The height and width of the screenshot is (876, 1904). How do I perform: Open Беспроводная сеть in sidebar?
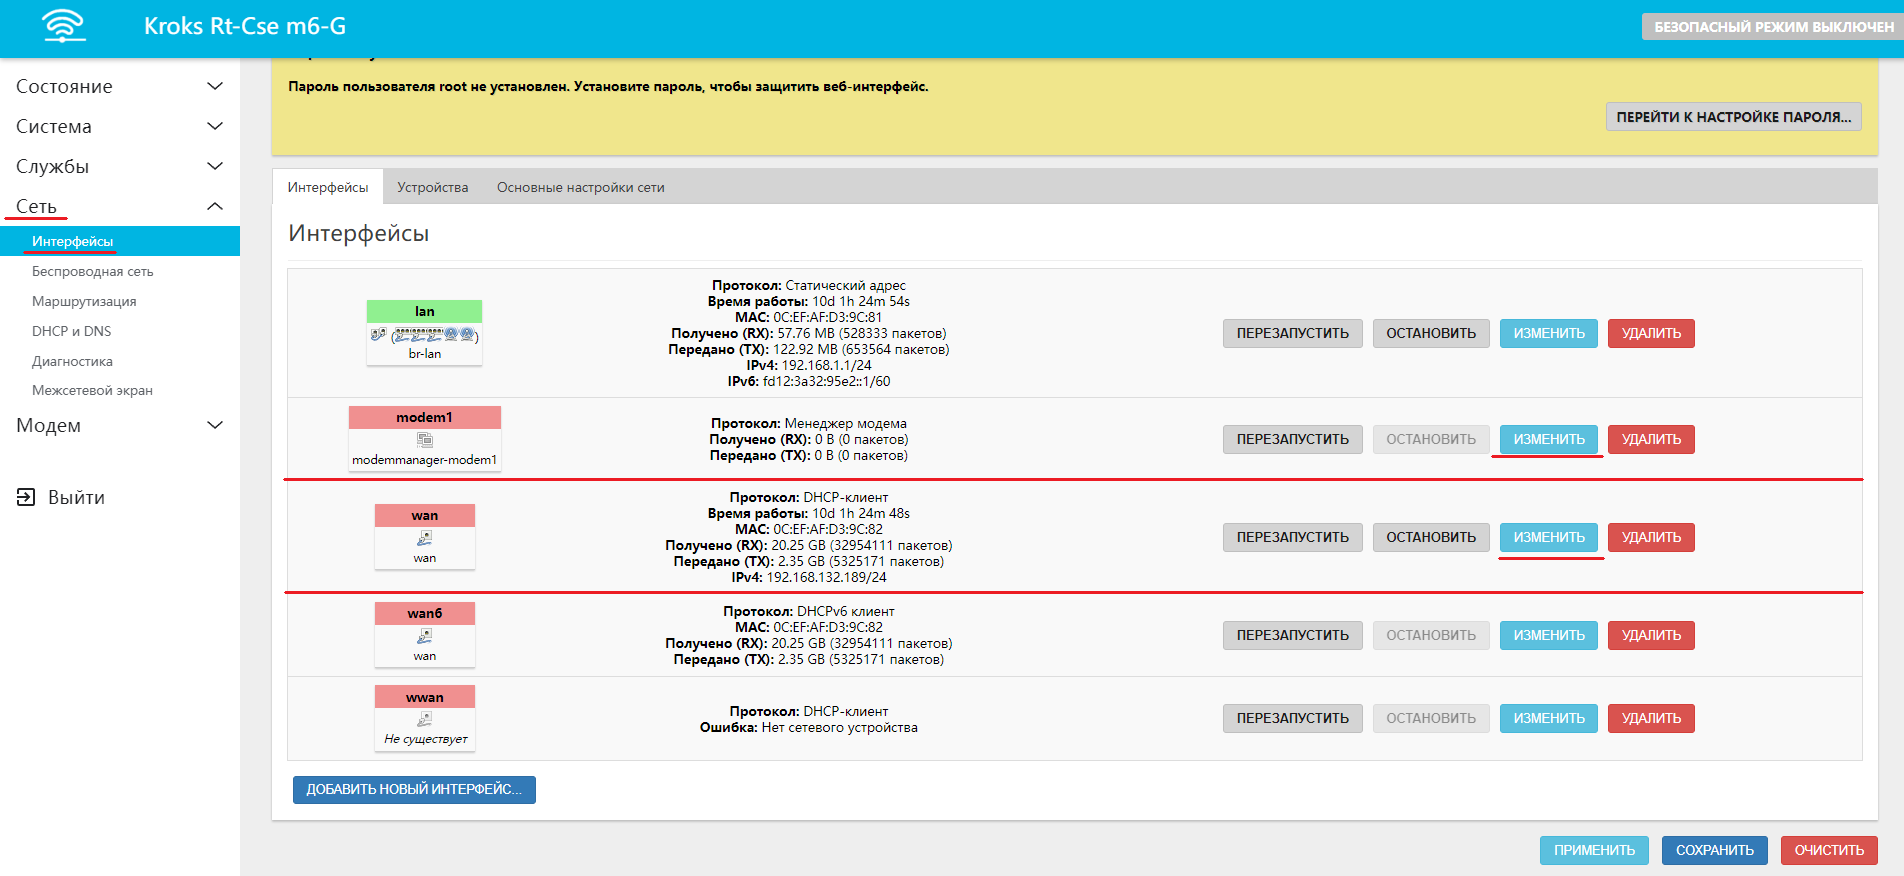(92, 271)
